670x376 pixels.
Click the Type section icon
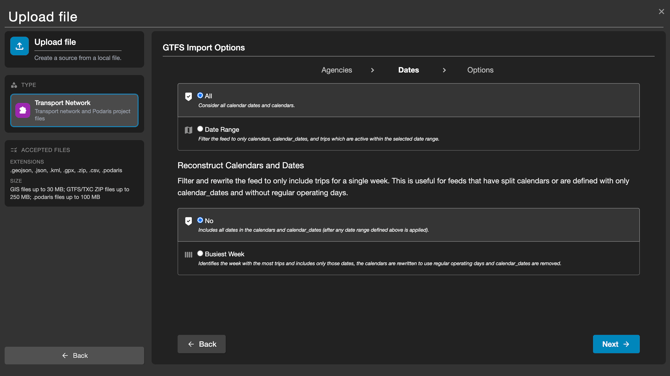coord(14,85)
